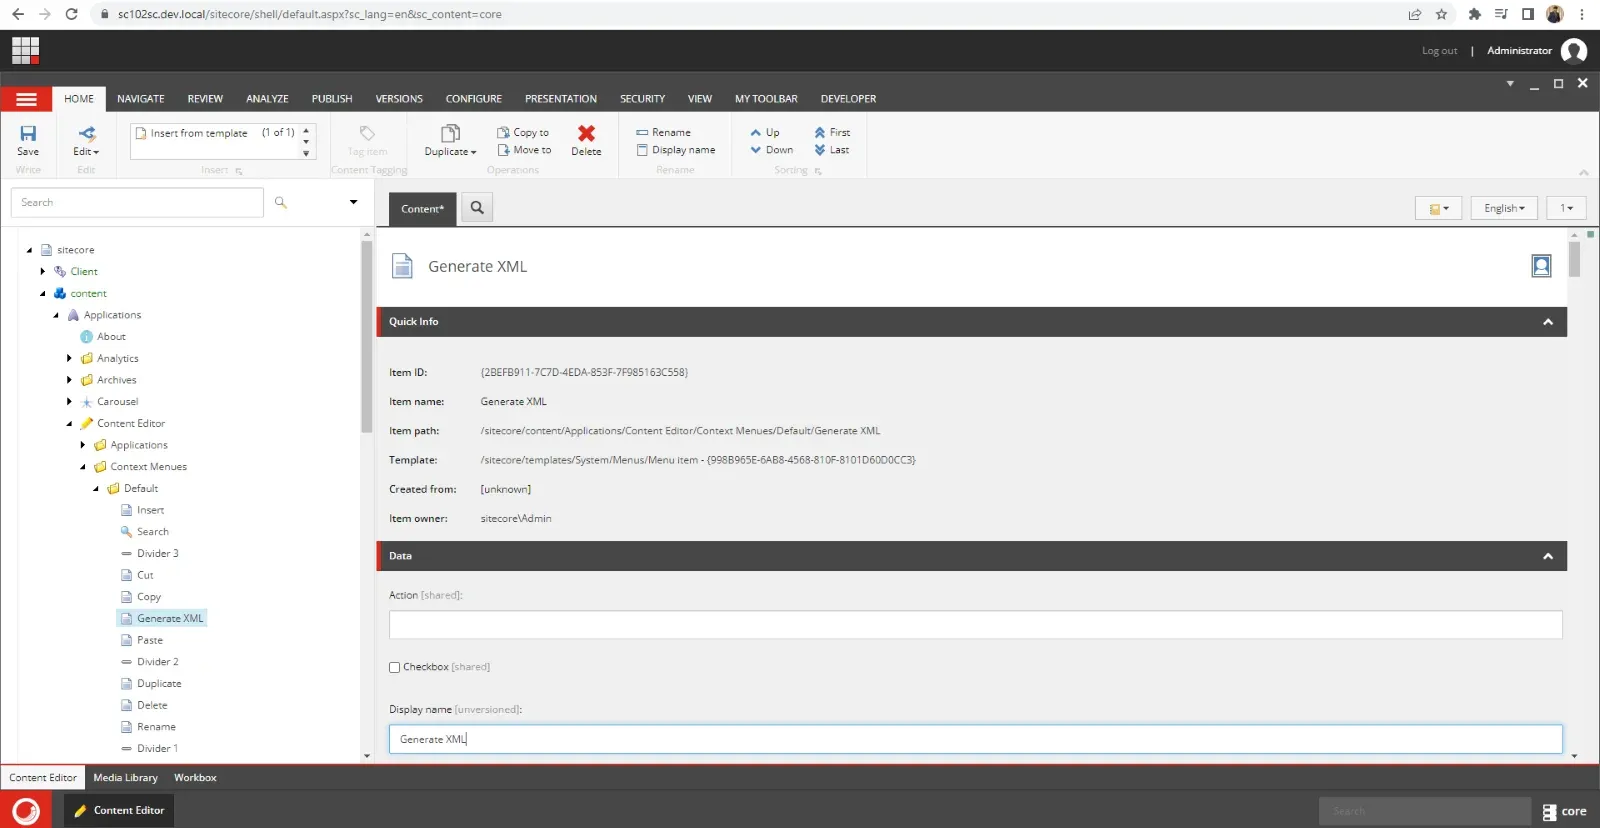This screenshot has width=1600, height=828.
Task: Select the Paste tree item
Action: (150, 640)
